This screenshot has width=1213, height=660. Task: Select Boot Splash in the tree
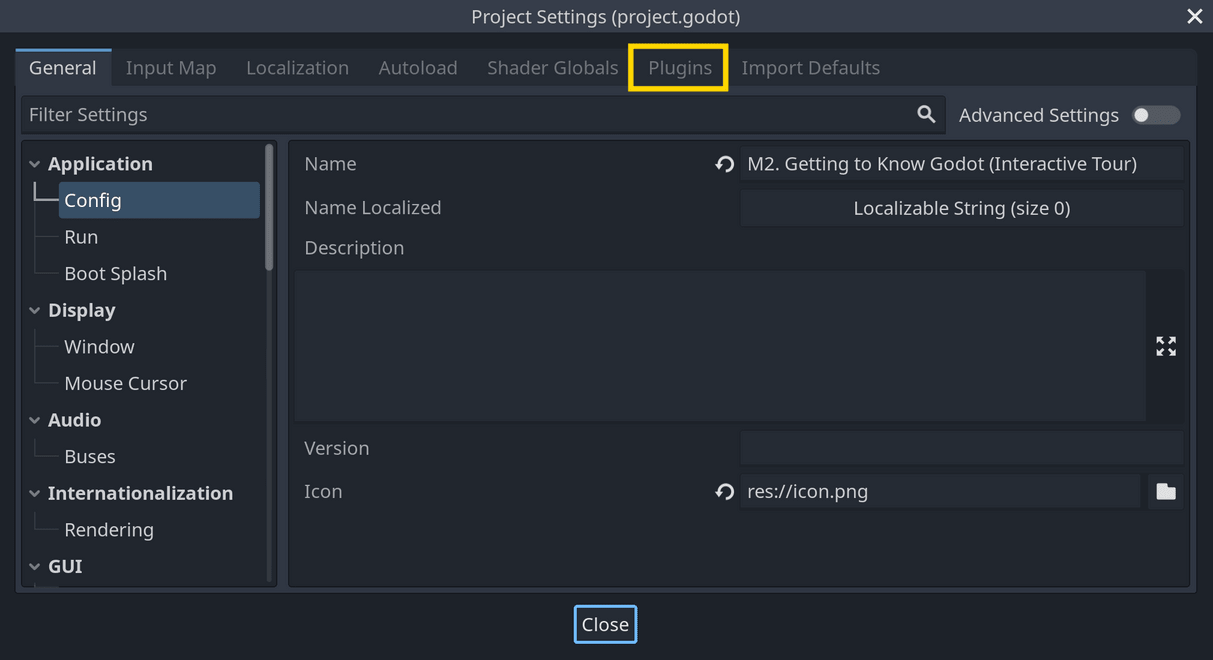(115, 274)
